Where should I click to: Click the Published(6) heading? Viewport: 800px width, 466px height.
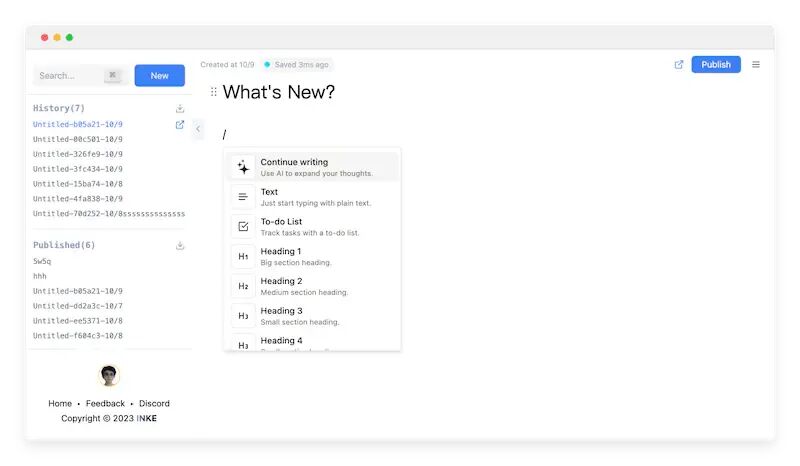click(x=64, y=244)
